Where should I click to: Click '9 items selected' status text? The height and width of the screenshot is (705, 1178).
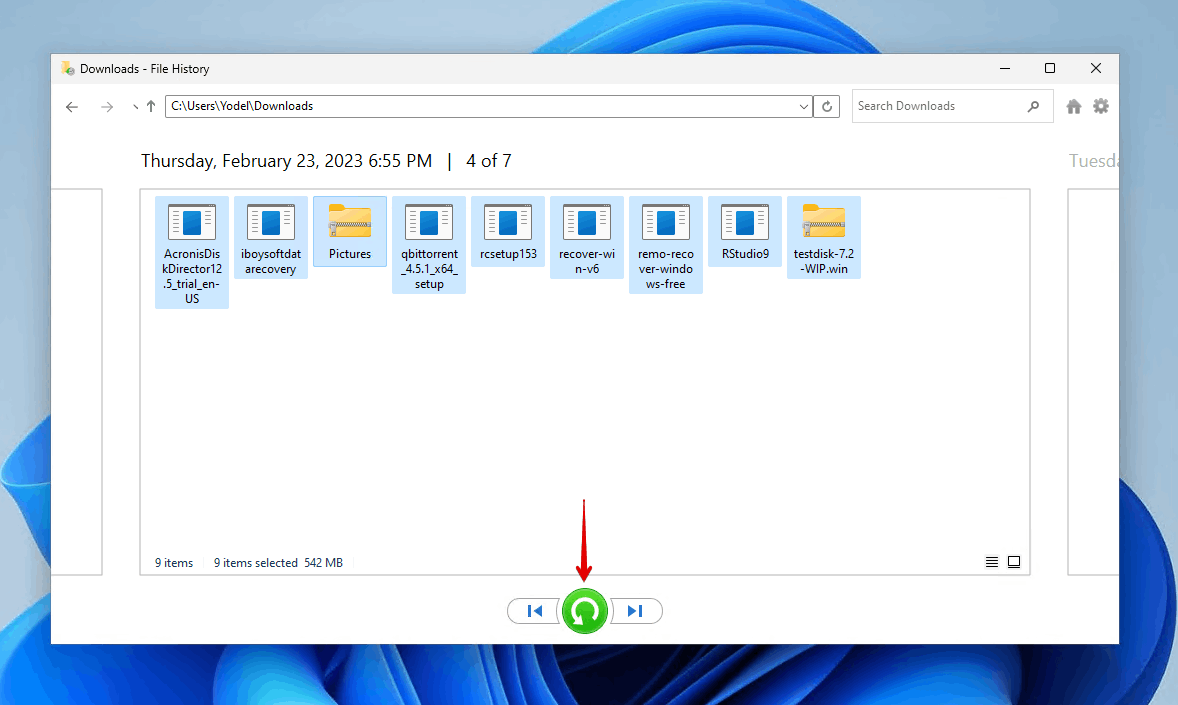click(x=255, y=563)
